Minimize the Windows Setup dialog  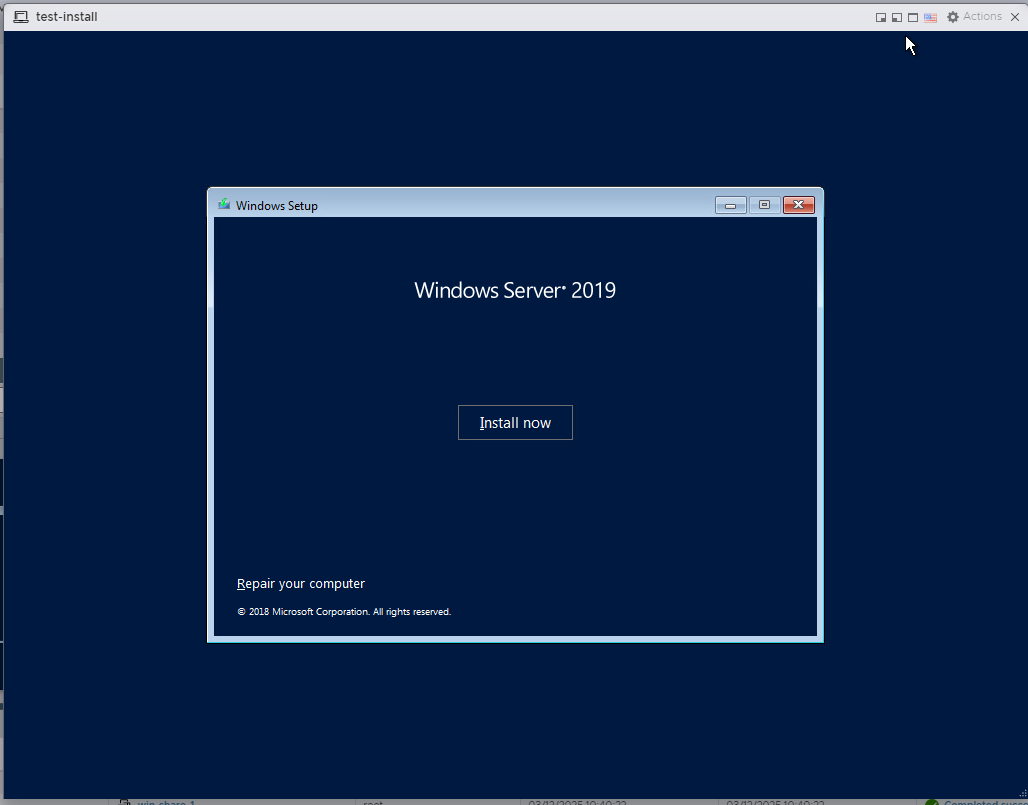click(x=730, y=205)
